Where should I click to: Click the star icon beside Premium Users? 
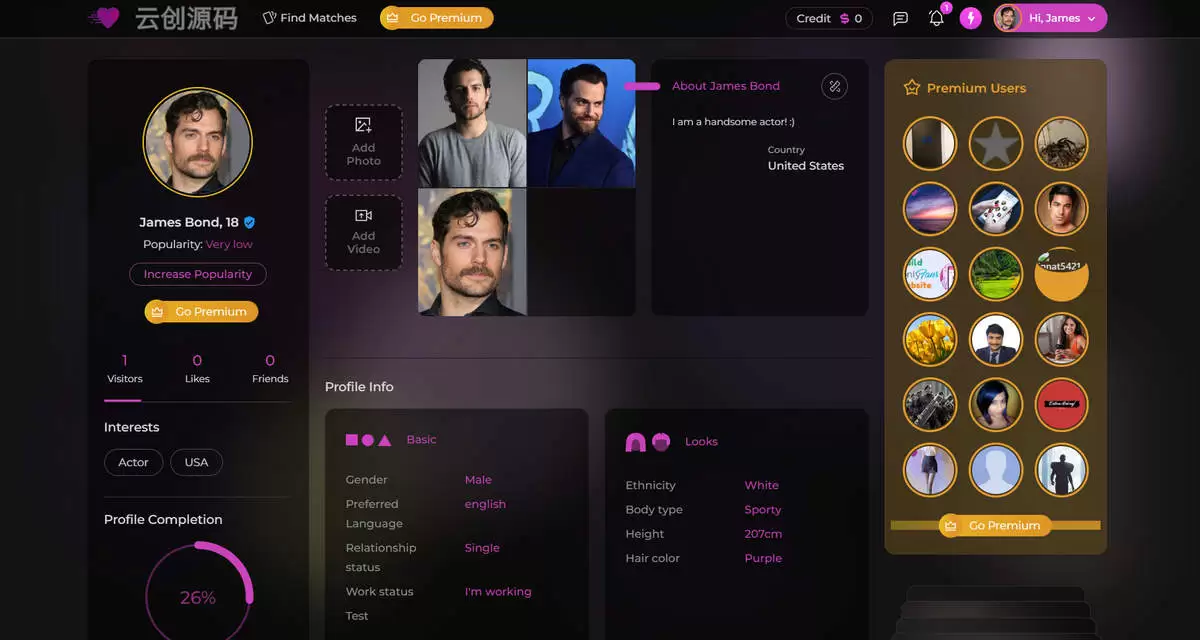point(911,88)
